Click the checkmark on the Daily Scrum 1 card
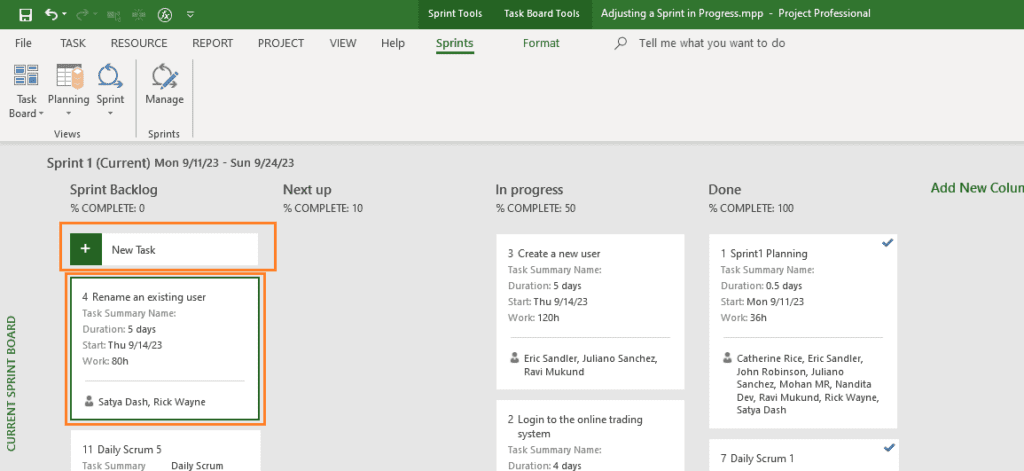This screenshot has width=1024, height=471. [x=888, y=447]
